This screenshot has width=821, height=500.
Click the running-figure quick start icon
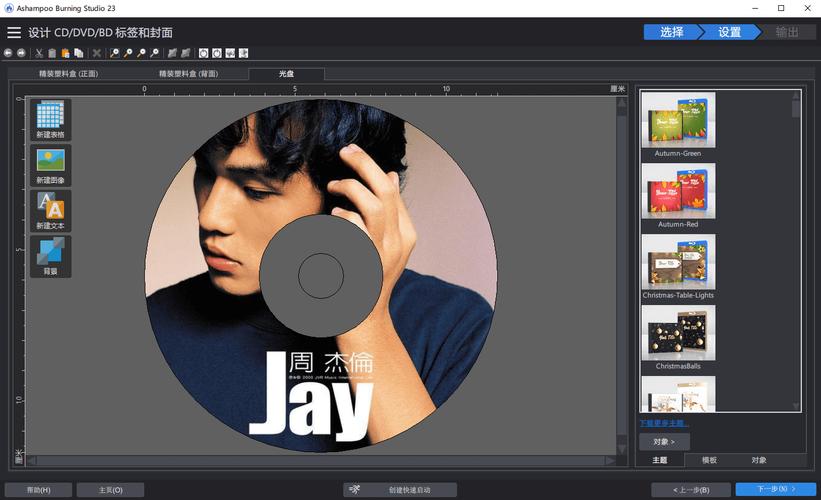click(354, 490)
